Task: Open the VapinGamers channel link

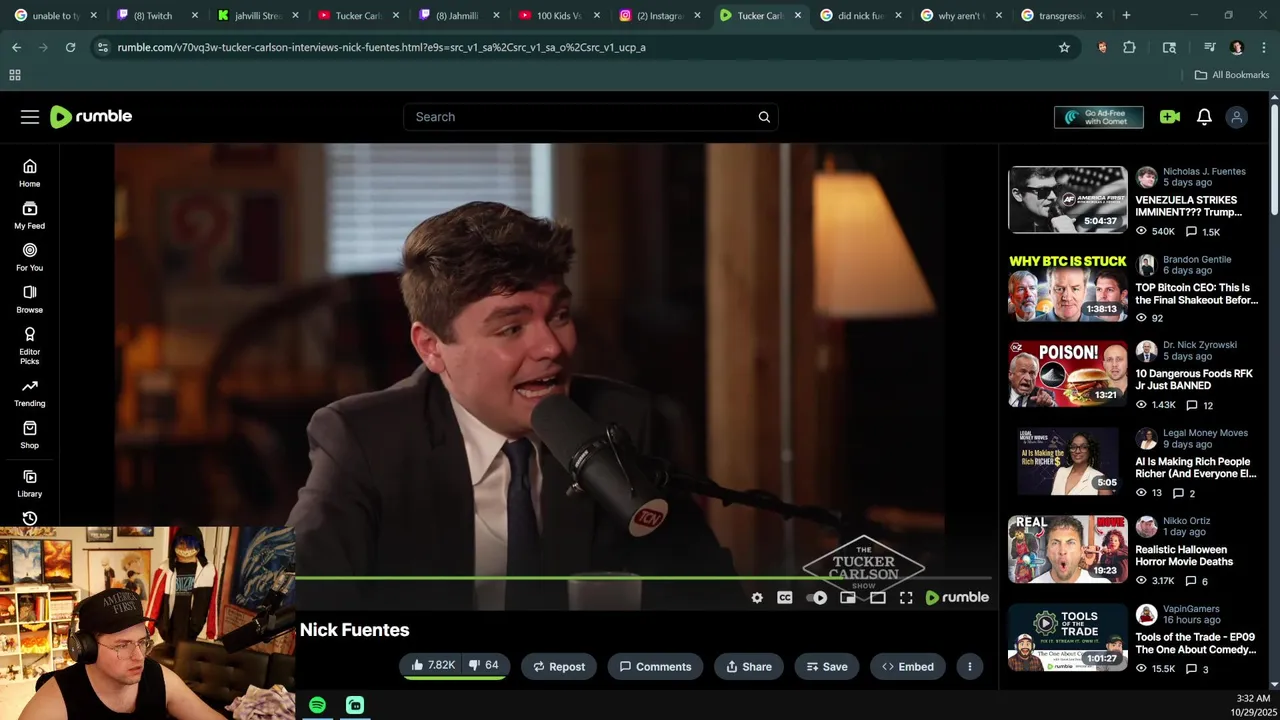Action: tap(1191, 609)
